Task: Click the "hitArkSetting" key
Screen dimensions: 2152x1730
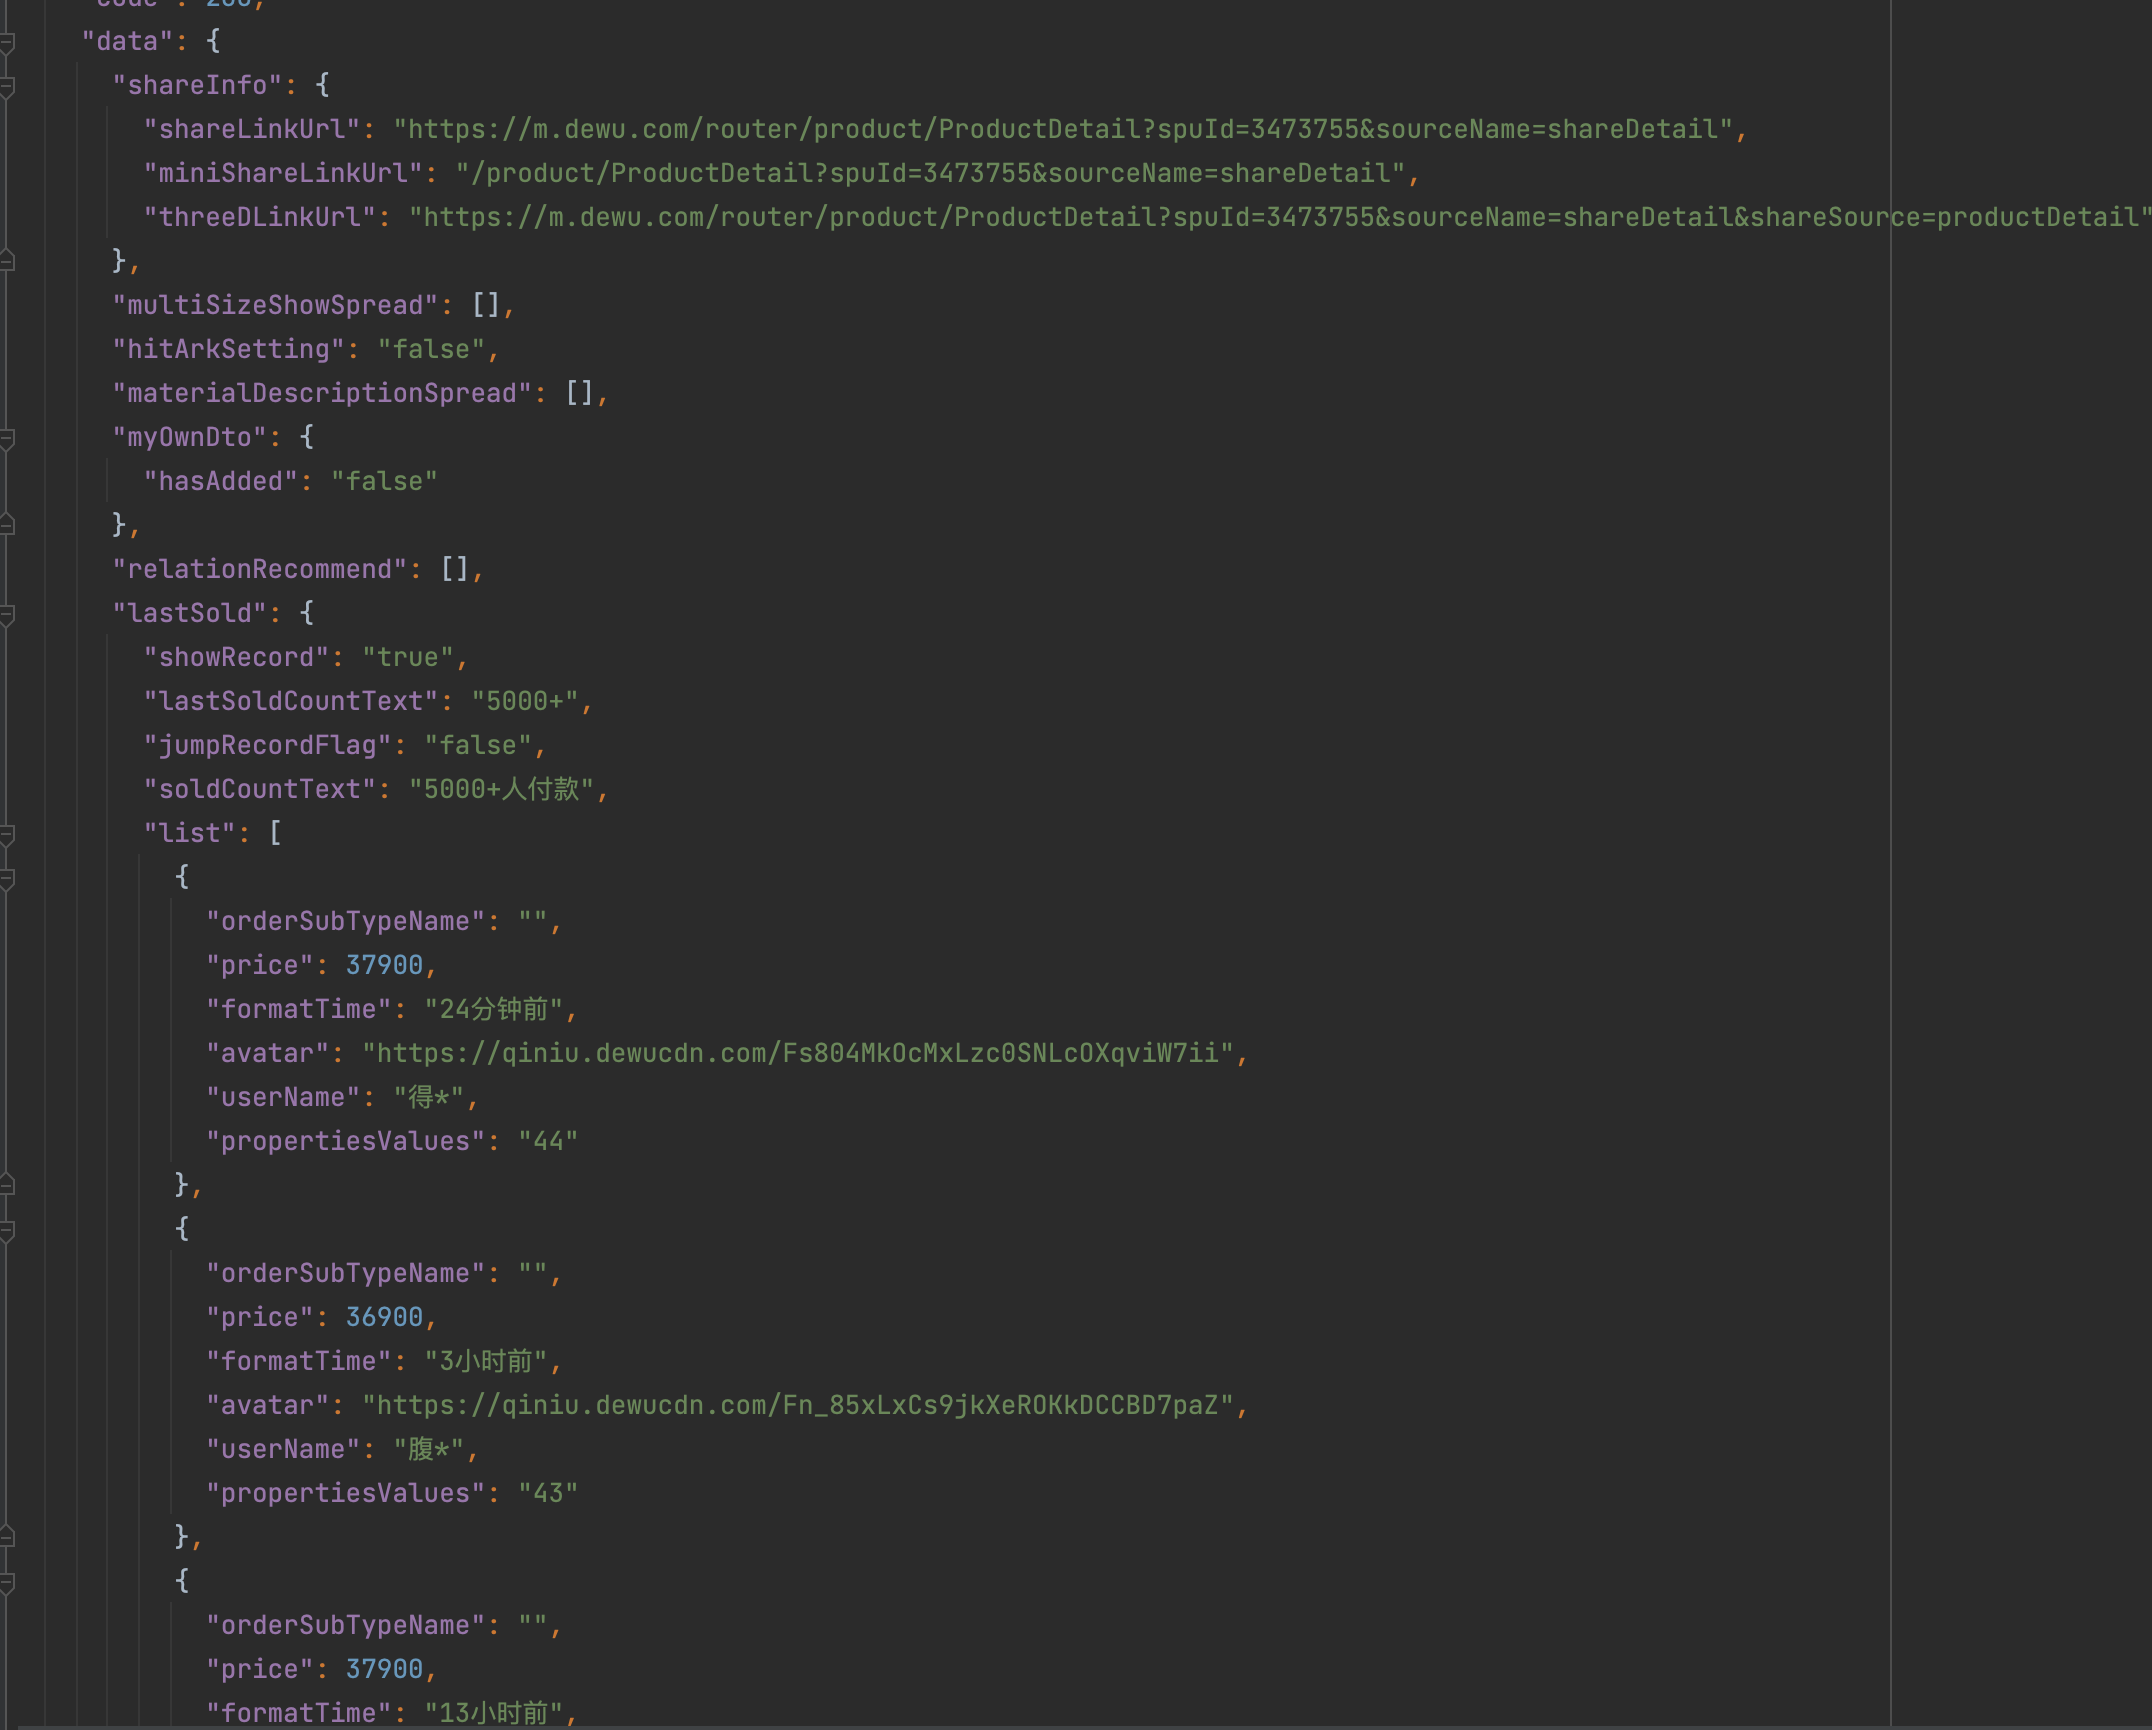Action: 229,349
